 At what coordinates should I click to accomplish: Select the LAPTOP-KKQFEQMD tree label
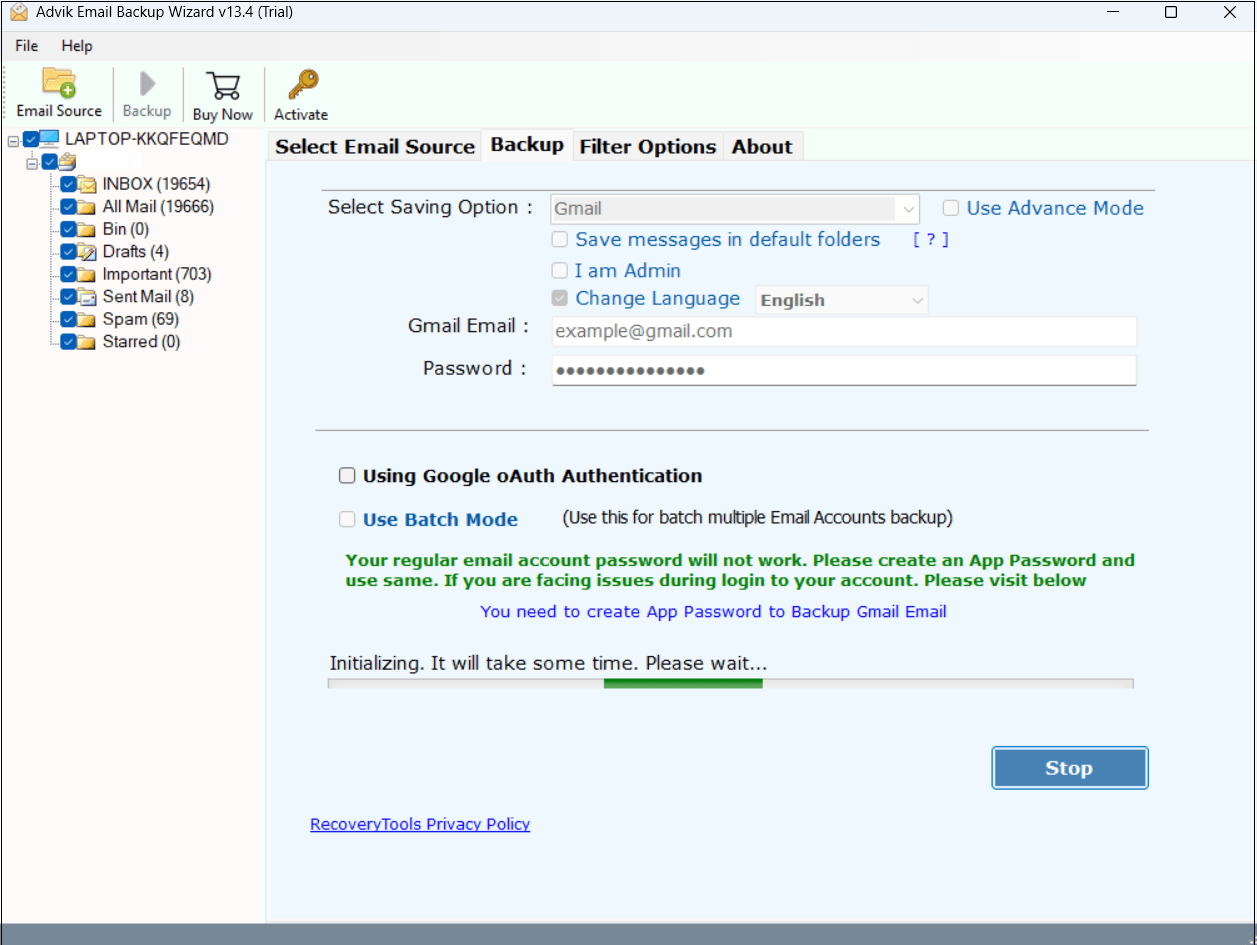tap(147, 139)
